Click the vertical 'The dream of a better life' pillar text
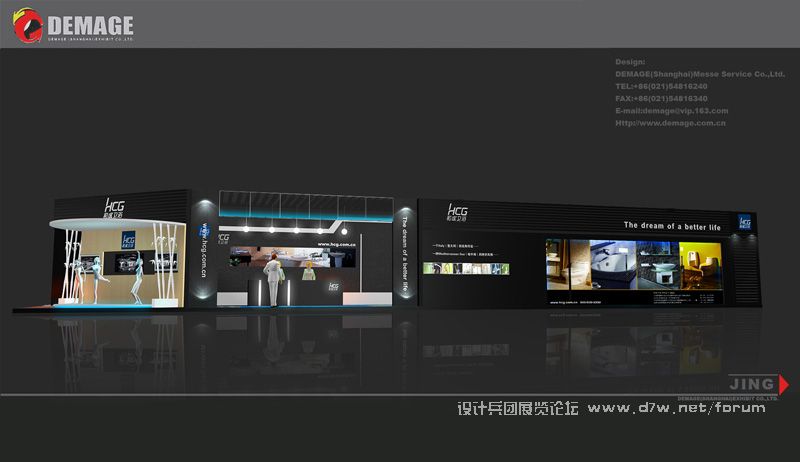 [x=405, y=253]
